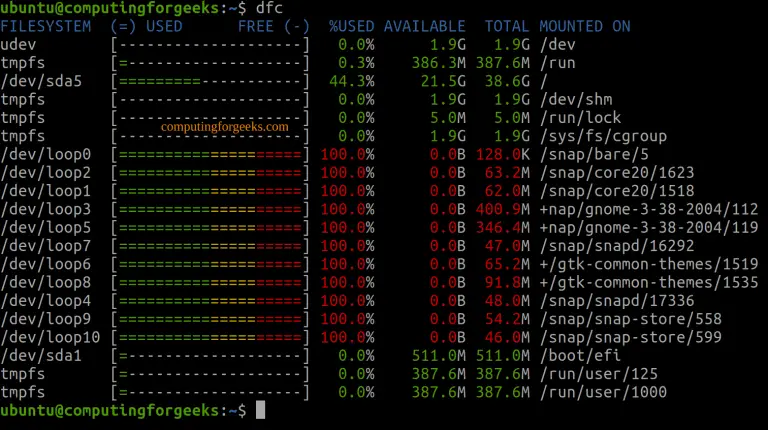The image size is (768, 430).
Task: Click the udev filesystem name
Action: pyautogui.click(x=18, y=45)
